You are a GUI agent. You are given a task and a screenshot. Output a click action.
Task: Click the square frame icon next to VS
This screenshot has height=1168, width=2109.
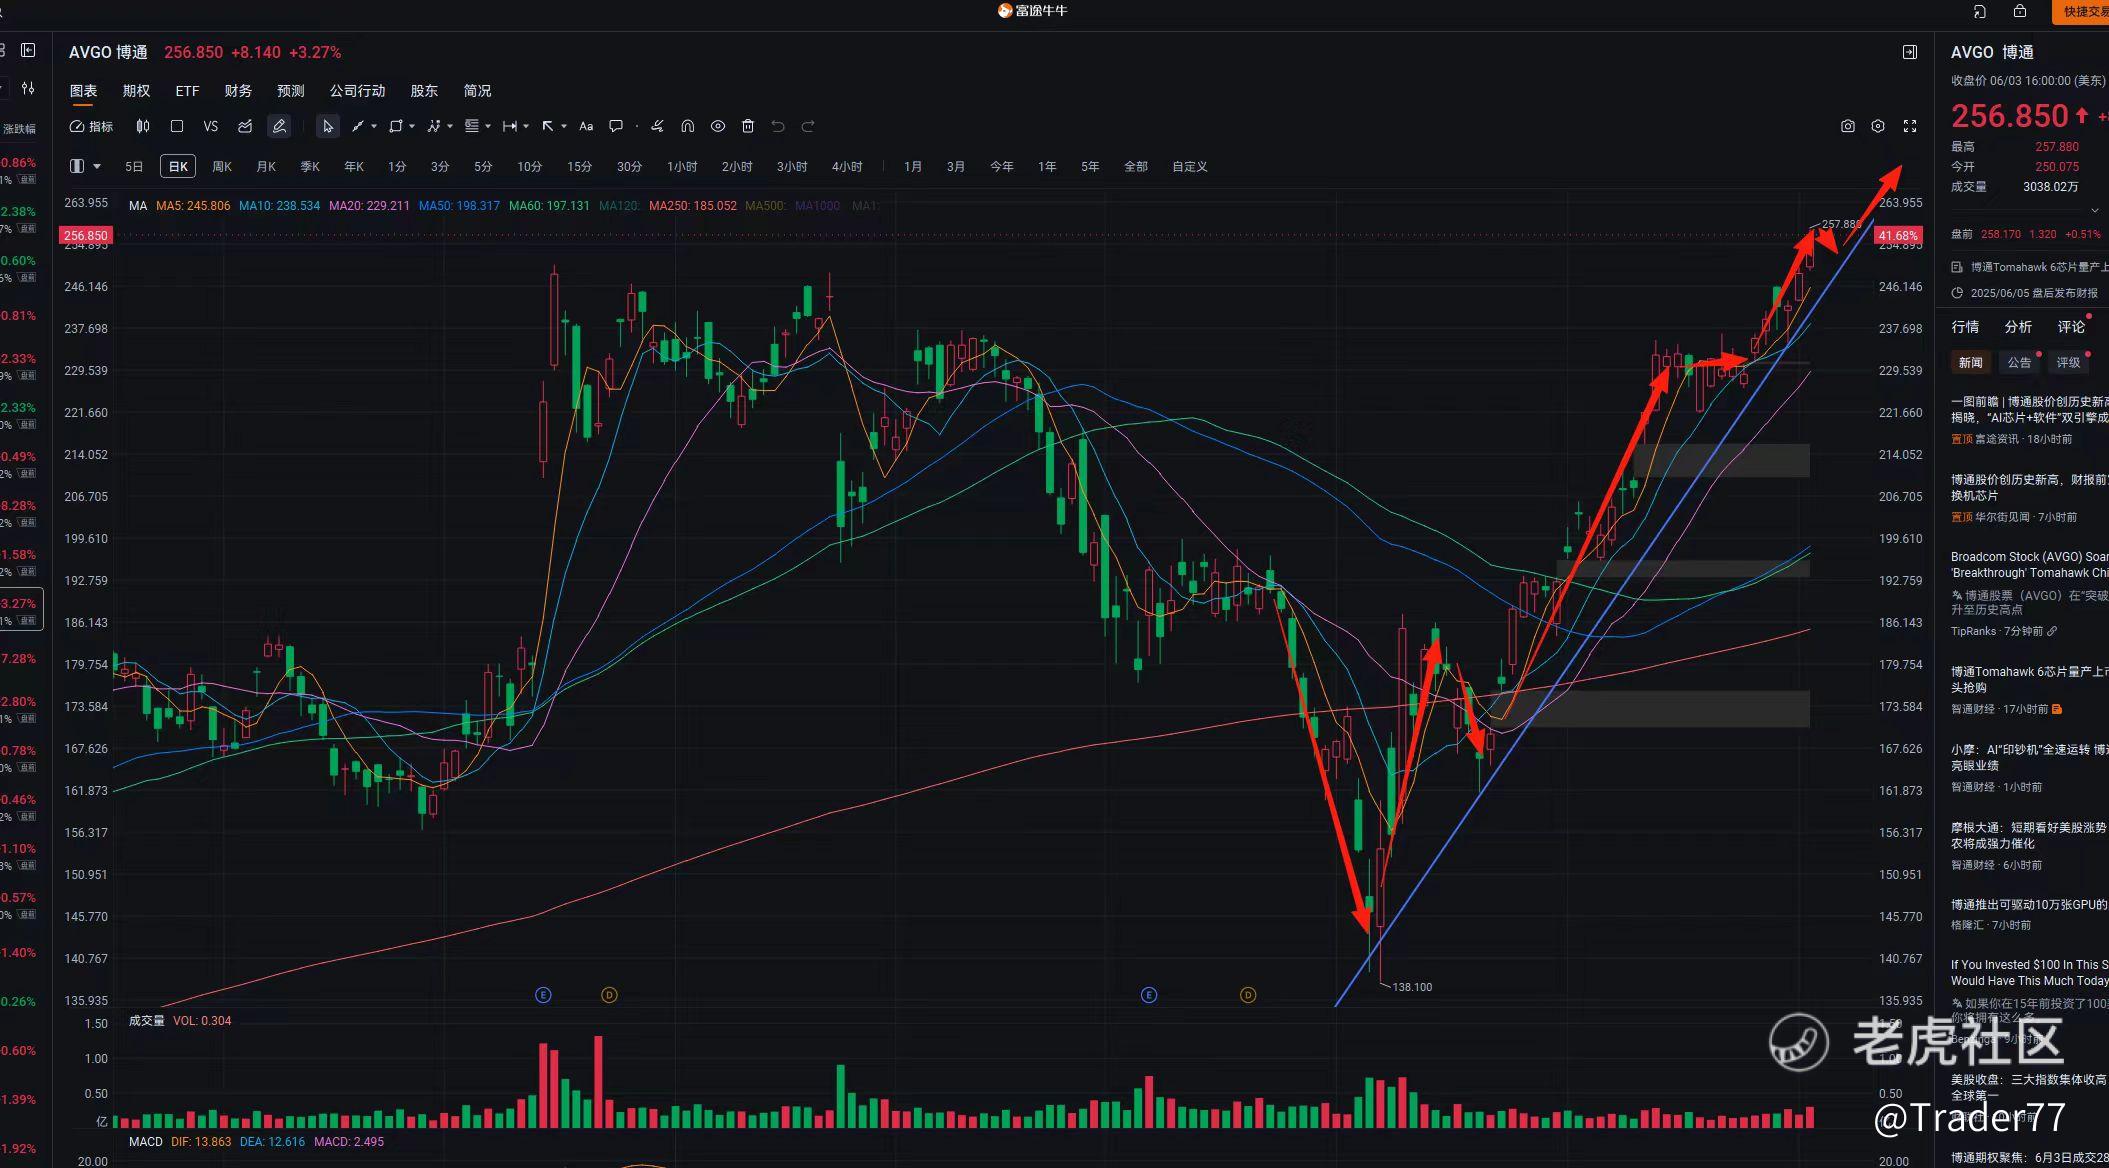177,126
